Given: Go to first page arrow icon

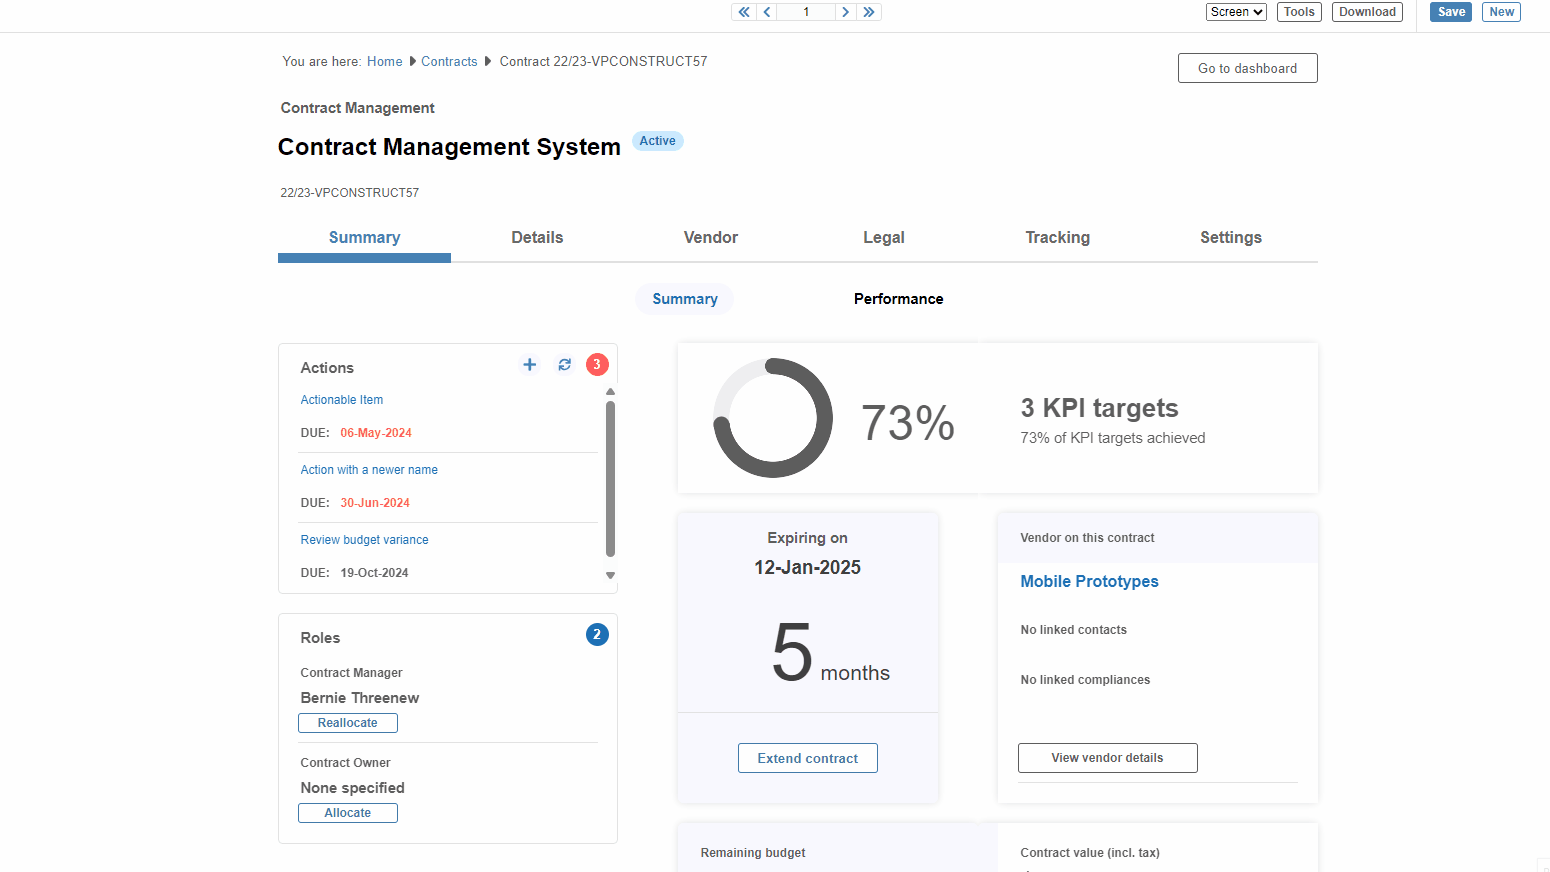Looking at the screenshot, I should [744, 12].
